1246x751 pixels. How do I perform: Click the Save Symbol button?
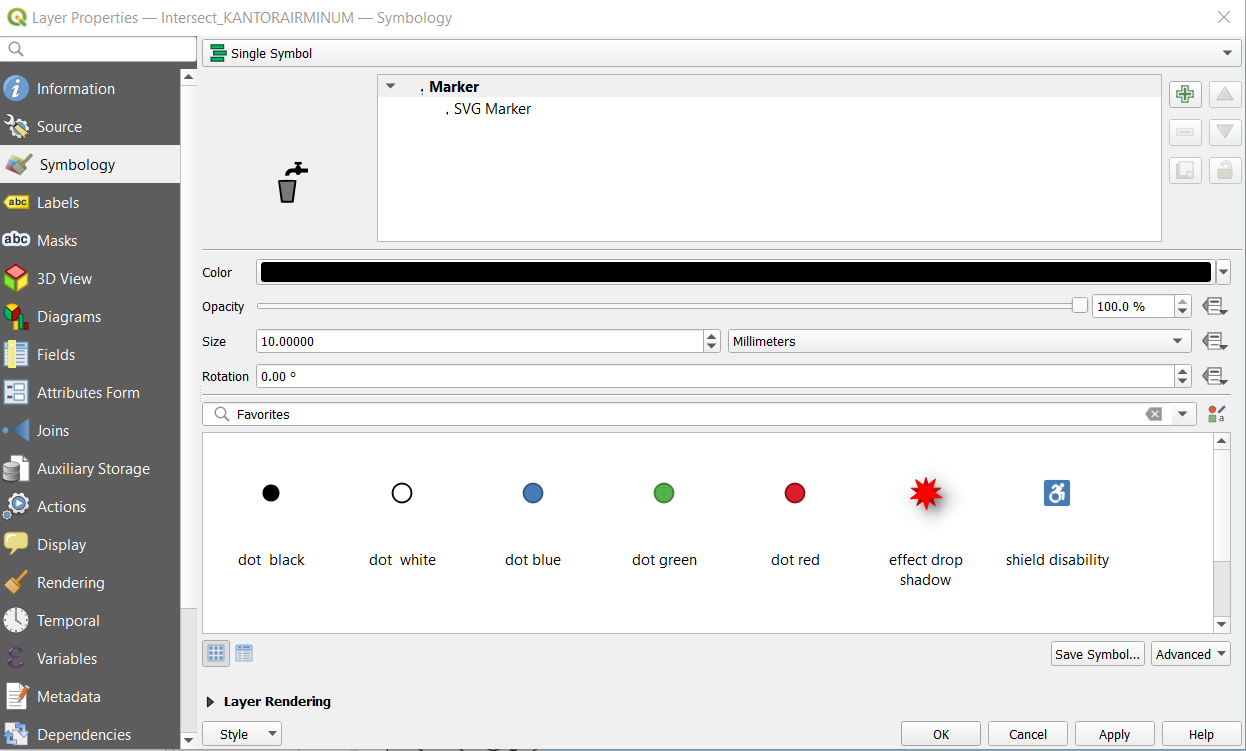[1097, 654]
